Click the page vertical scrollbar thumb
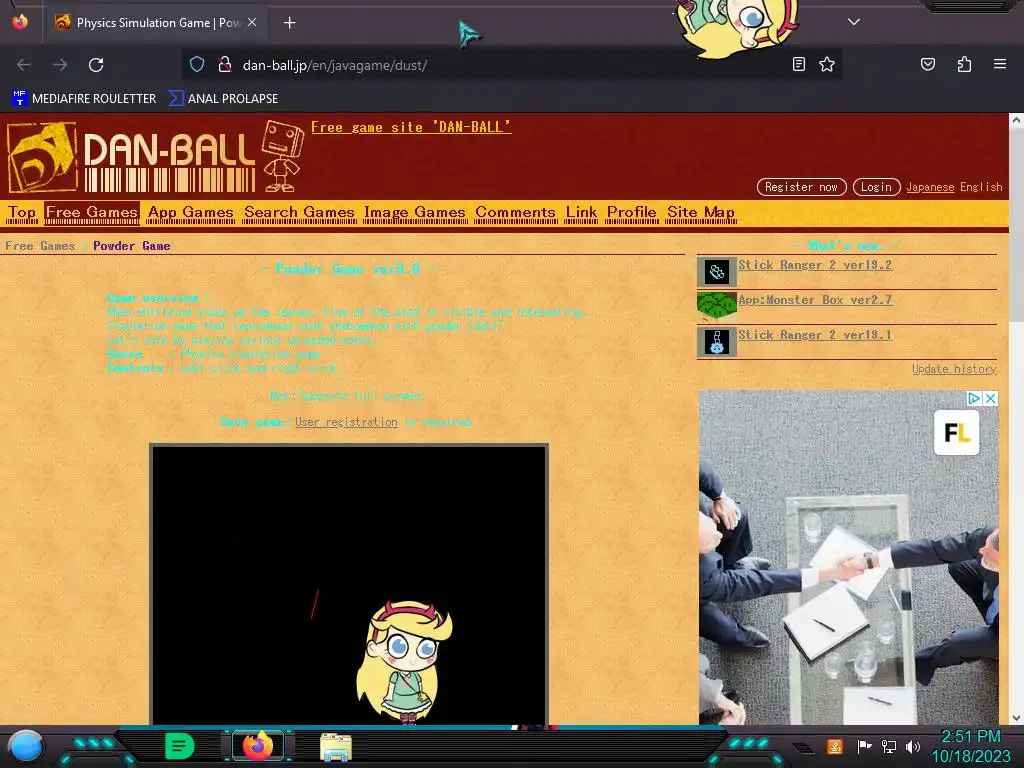 1016,225
